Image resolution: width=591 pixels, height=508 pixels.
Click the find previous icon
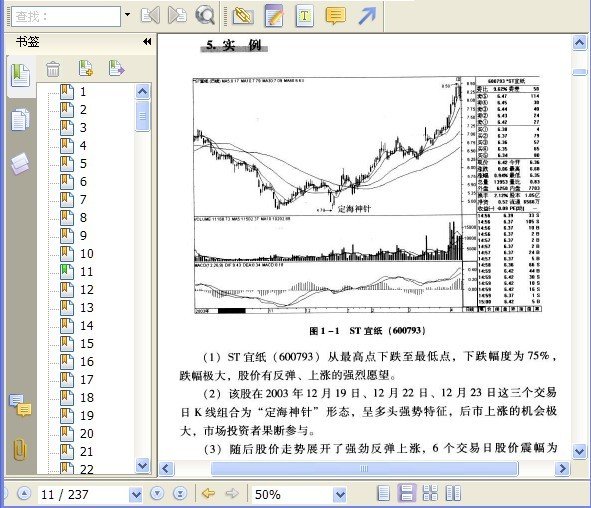(x=150, y=15)
